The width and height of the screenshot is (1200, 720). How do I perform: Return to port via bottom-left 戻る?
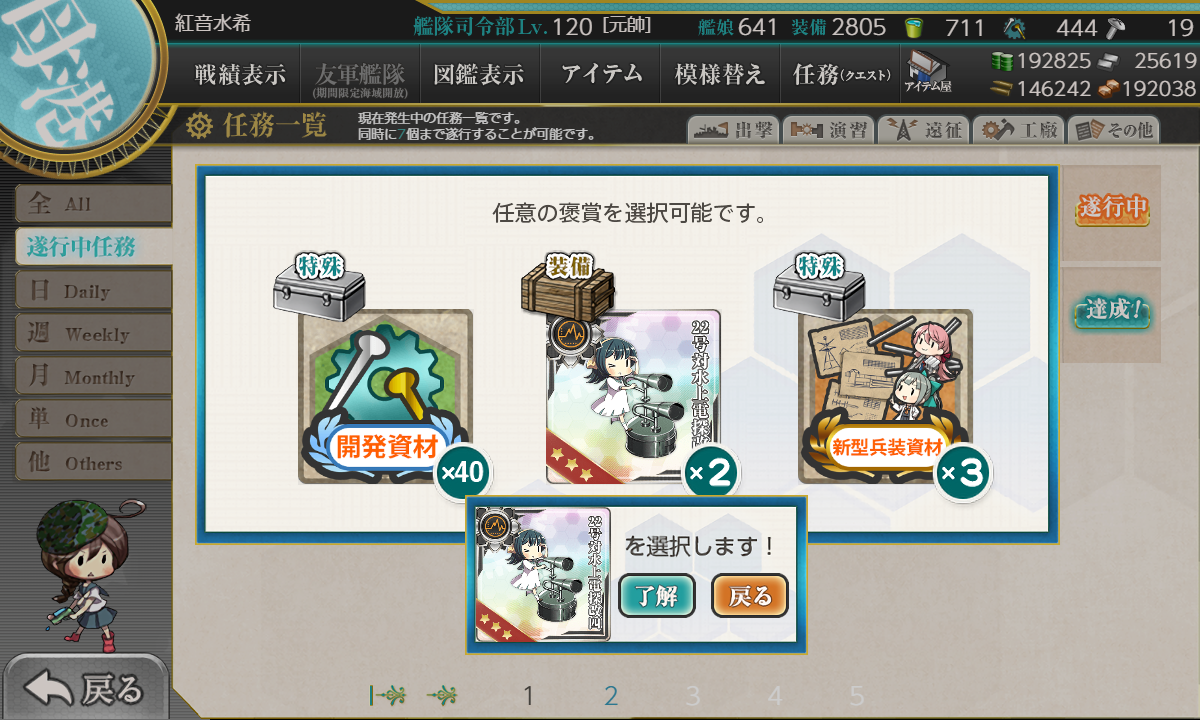pyautogui.click(x=84, y=688)
